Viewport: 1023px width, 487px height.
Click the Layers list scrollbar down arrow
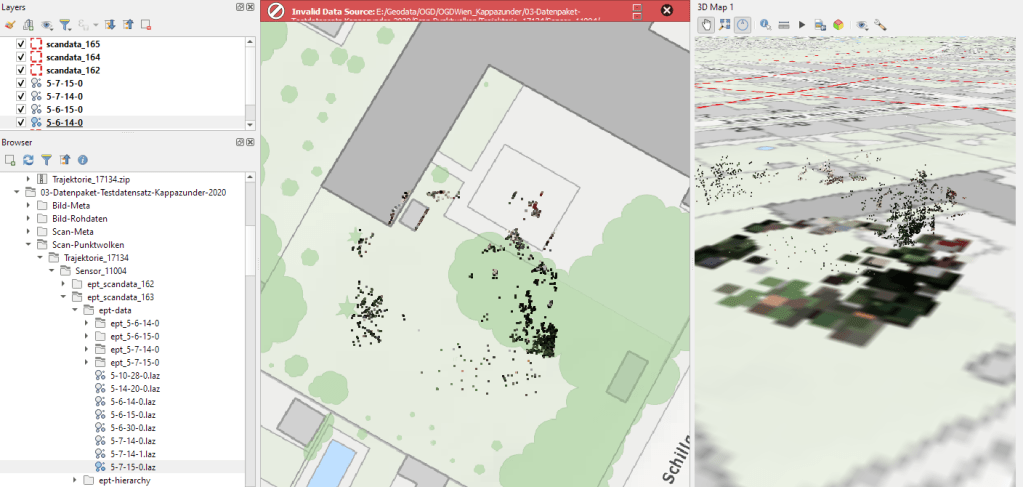tap(251, 123)
